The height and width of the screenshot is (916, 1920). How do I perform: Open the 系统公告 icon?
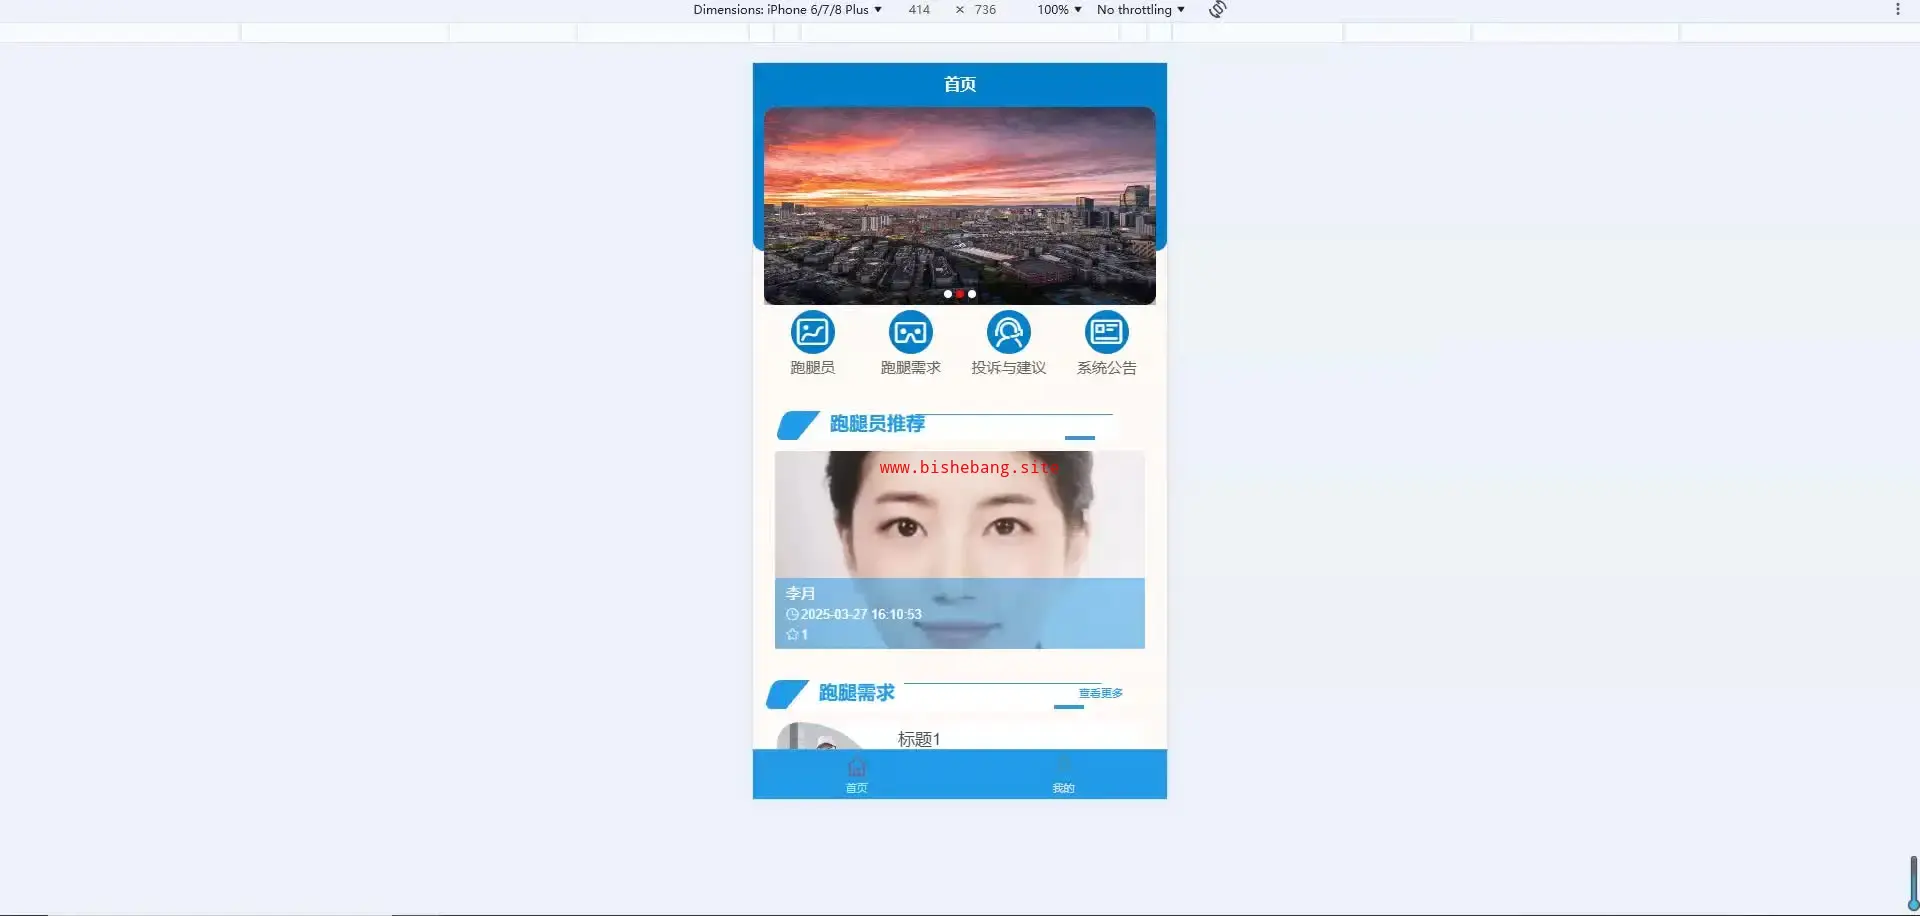[x=1106, y=333]
